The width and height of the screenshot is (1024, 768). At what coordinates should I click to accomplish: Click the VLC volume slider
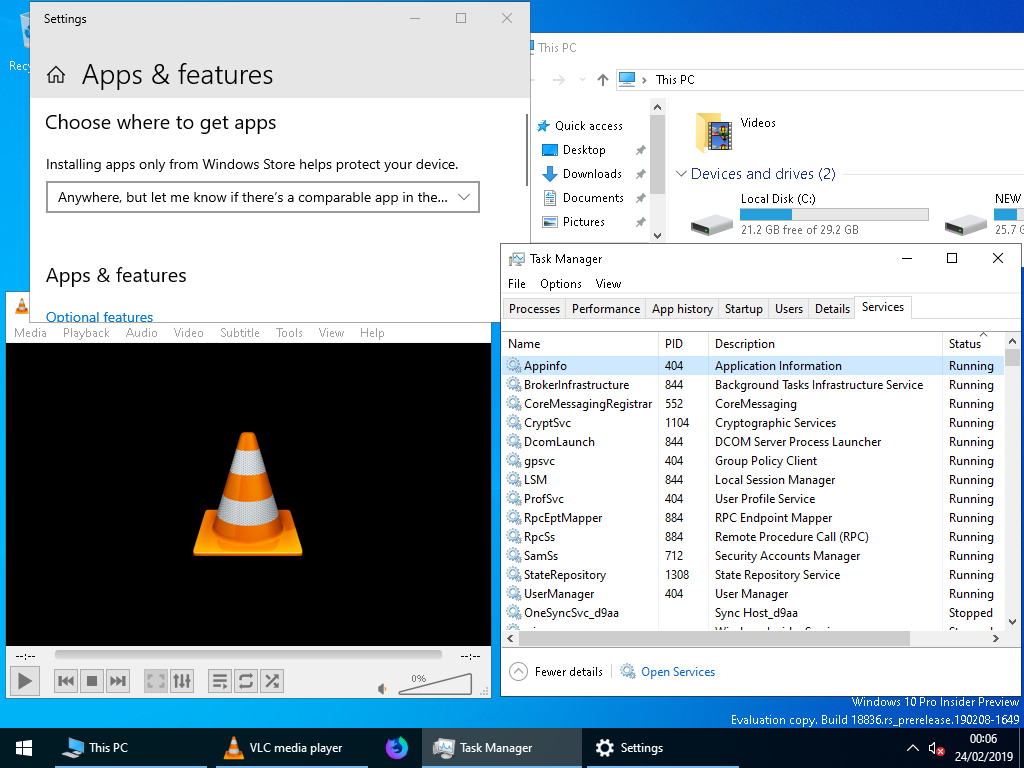coord(435,684)
